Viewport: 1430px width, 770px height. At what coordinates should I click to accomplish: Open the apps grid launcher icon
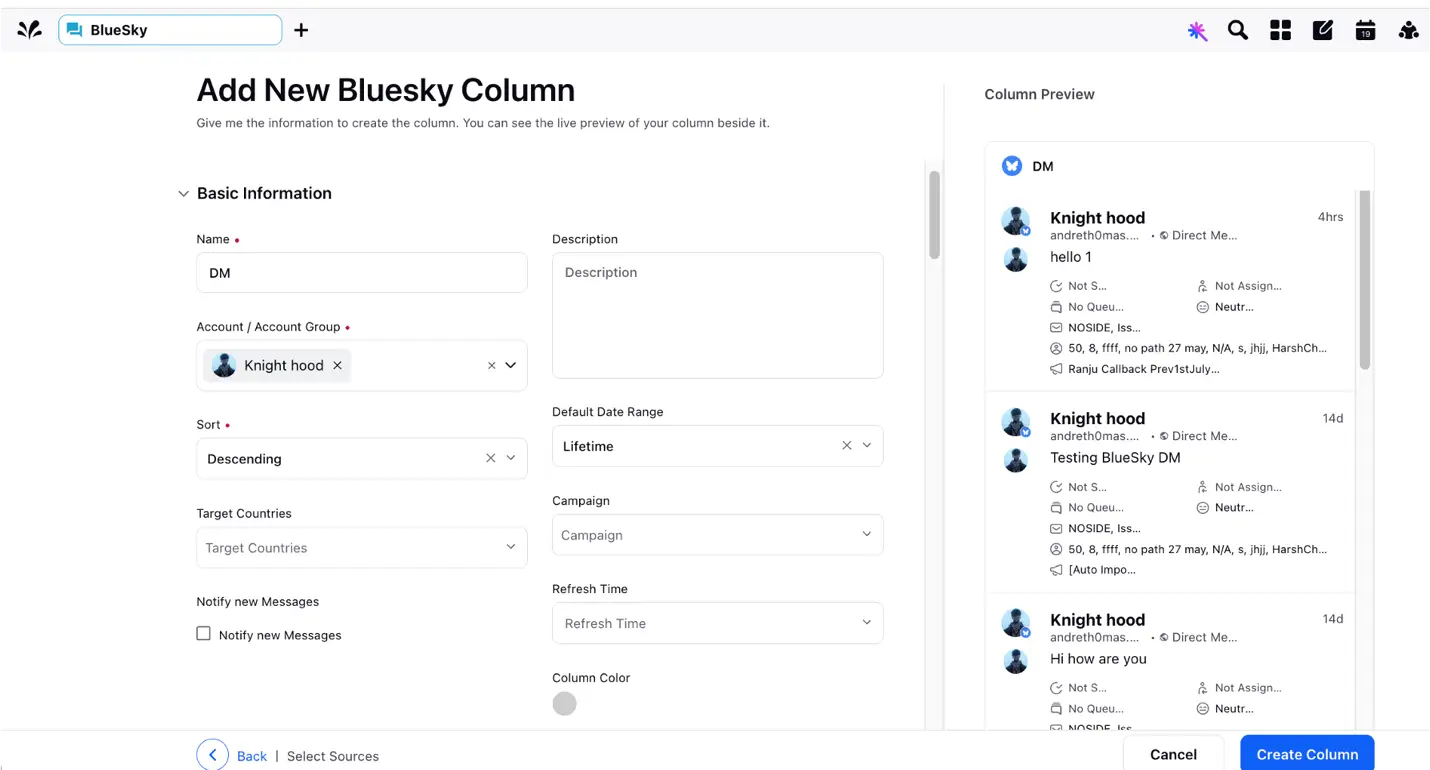pyautogui.click(x=1280, y=30)
